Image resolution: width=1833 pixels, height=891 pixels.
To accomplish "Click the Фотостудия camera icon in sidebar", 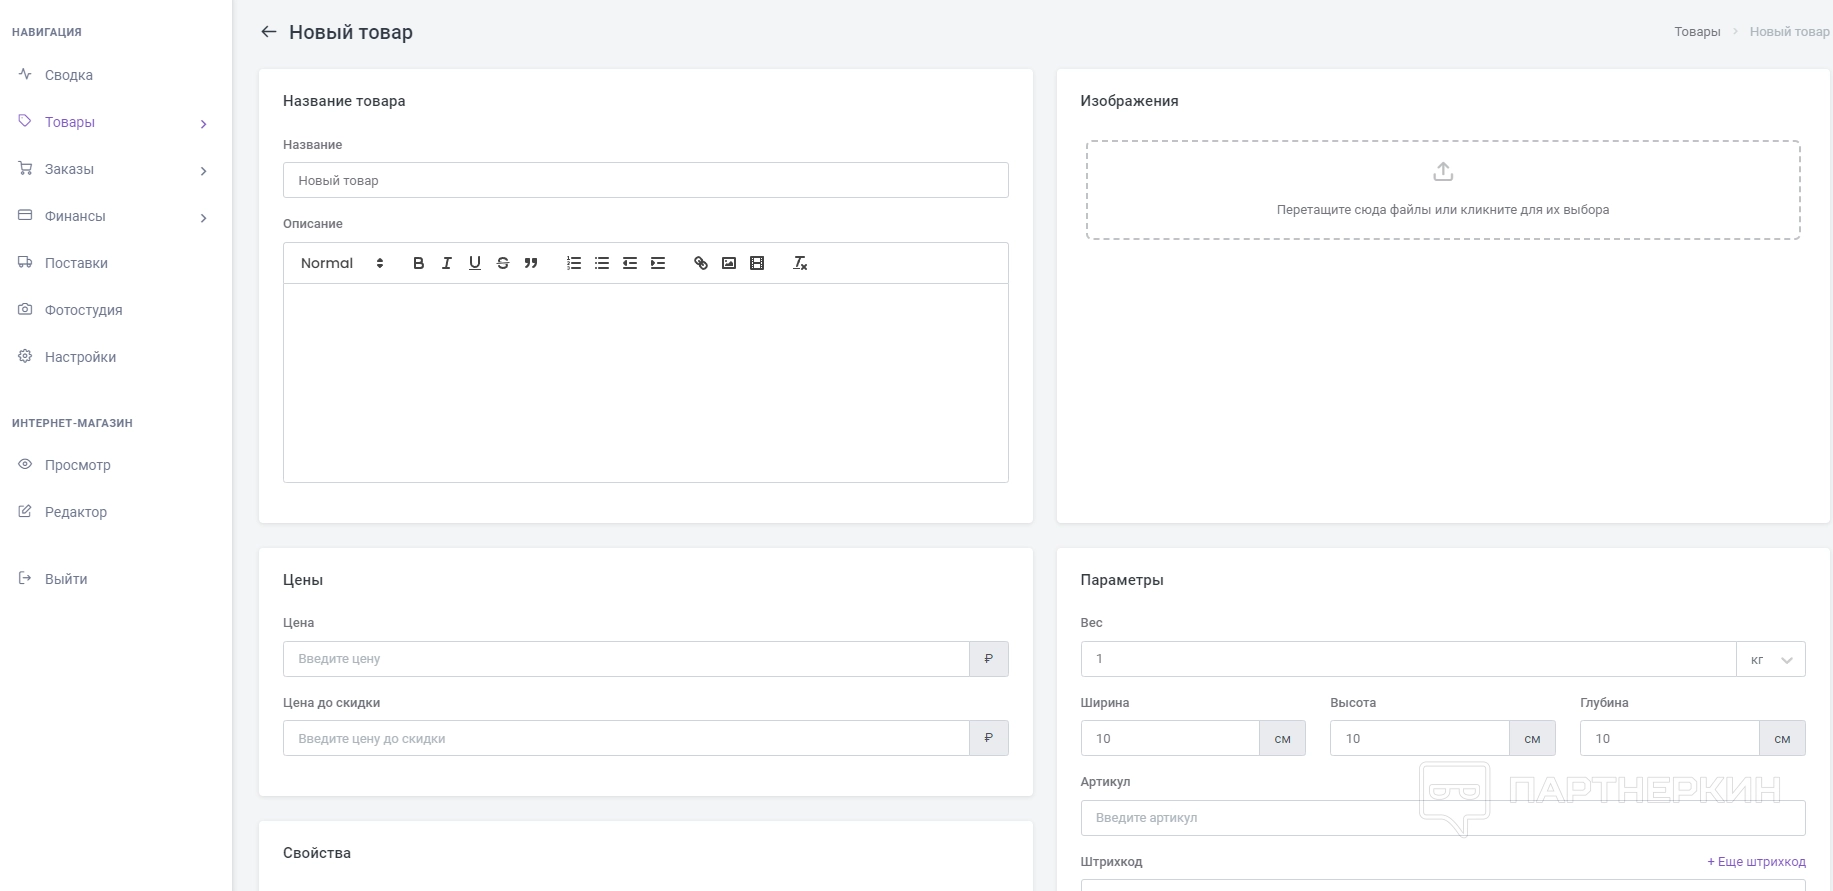I will (25, 309).
